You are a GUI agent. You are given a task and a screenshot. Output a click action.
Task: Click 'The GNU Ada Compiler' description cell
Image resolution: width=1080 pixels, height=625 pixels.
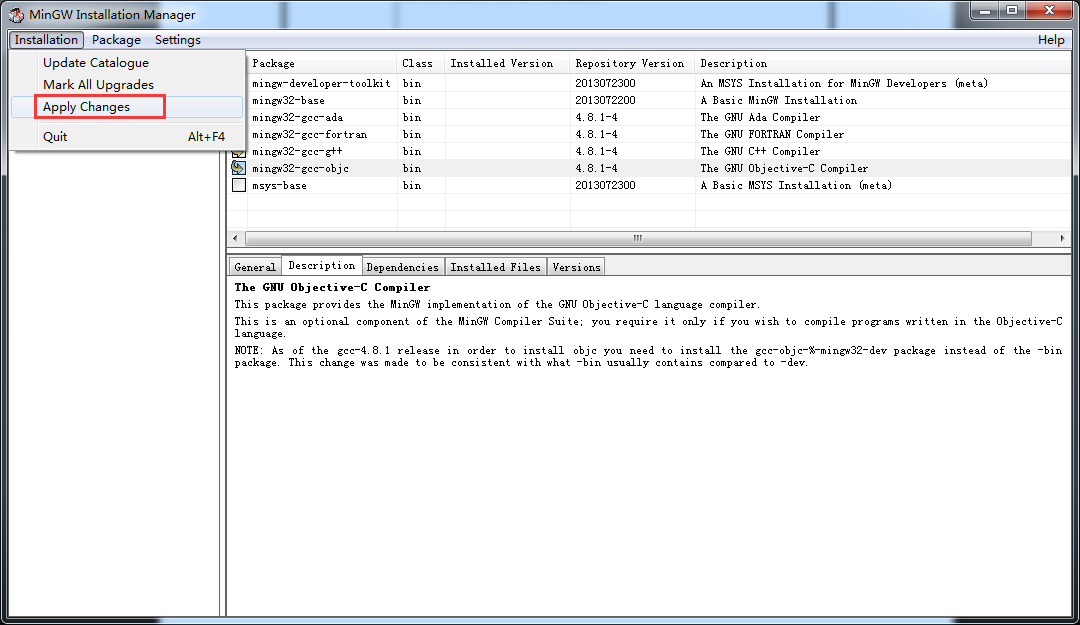[x=760, y=118]
